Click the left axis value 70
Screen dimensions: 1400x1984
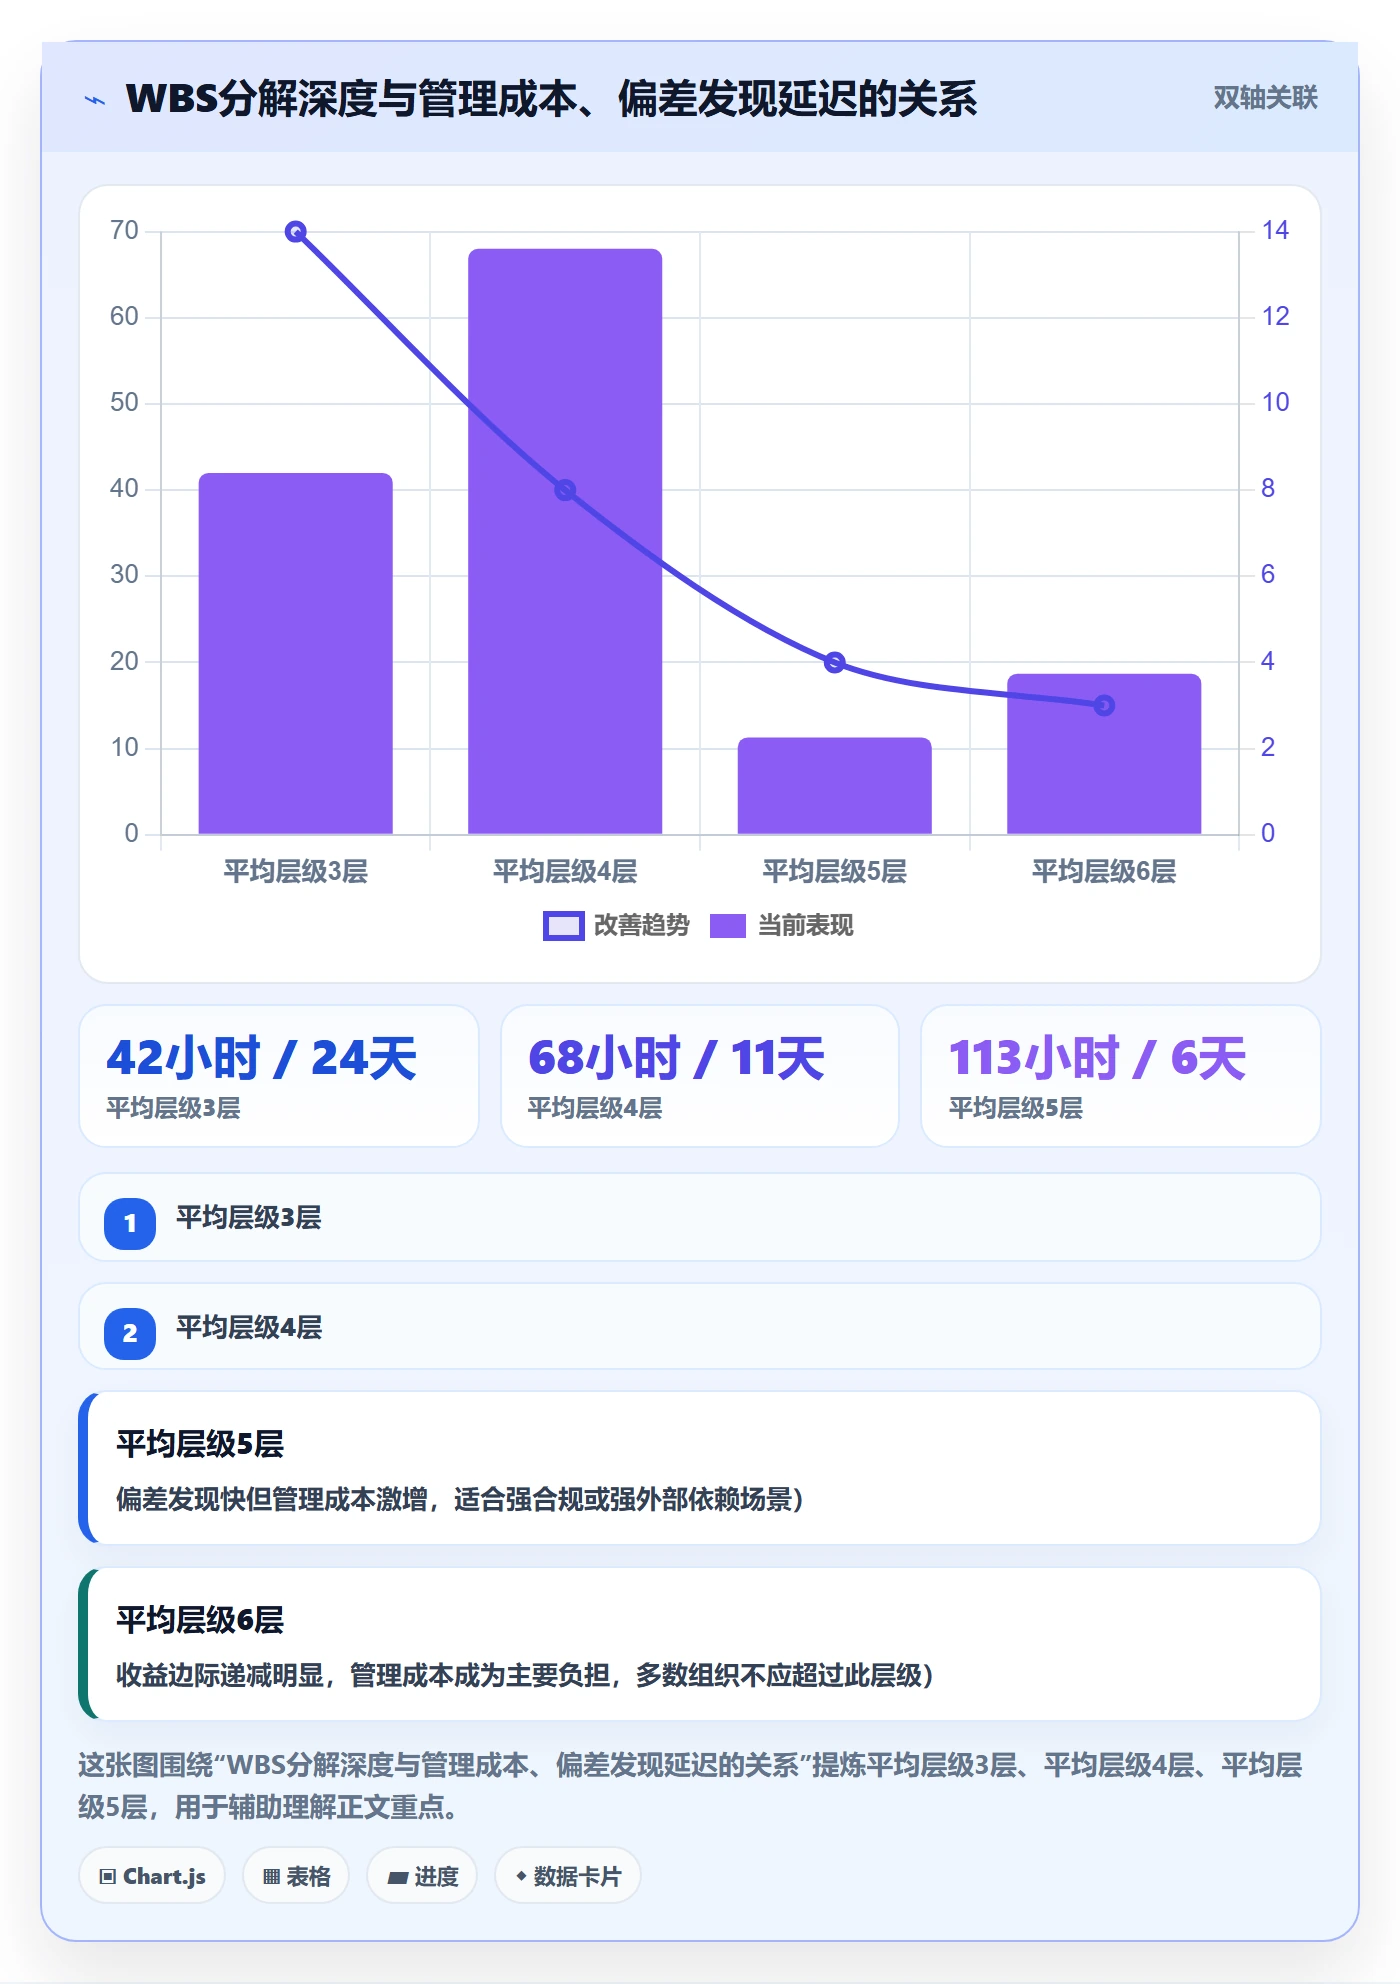(125, 231)
